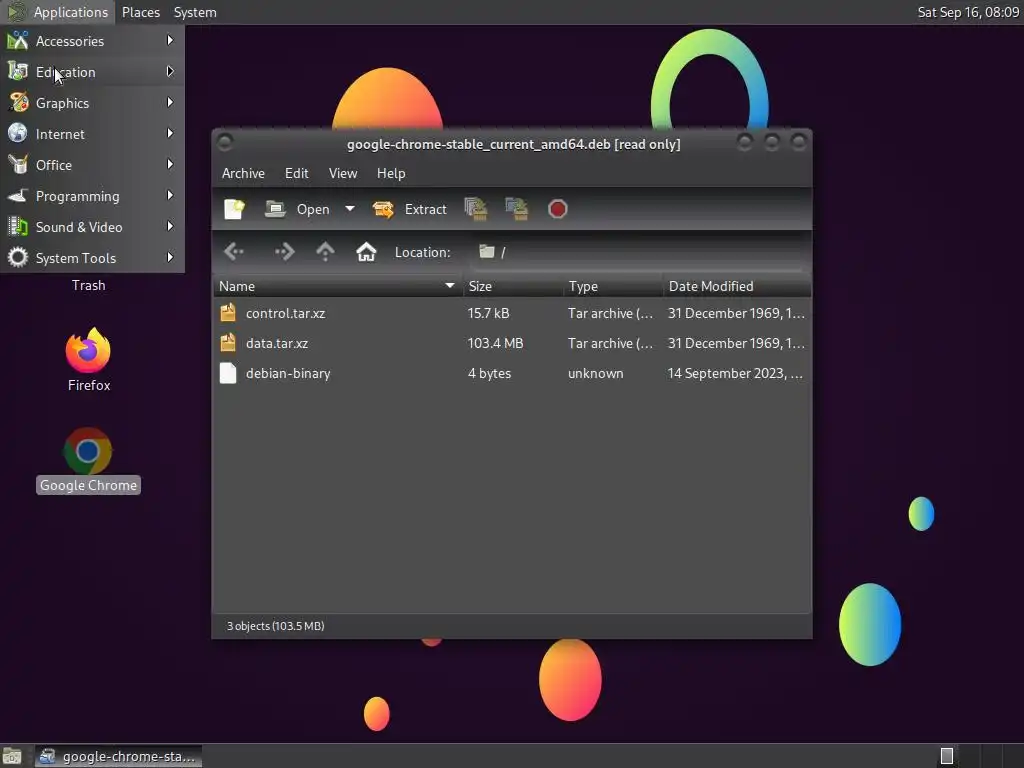The height and width of the screenshot is (768, 1024).
Task: Click the data.tar.xz archive file icon
Action: click(228, 343)
